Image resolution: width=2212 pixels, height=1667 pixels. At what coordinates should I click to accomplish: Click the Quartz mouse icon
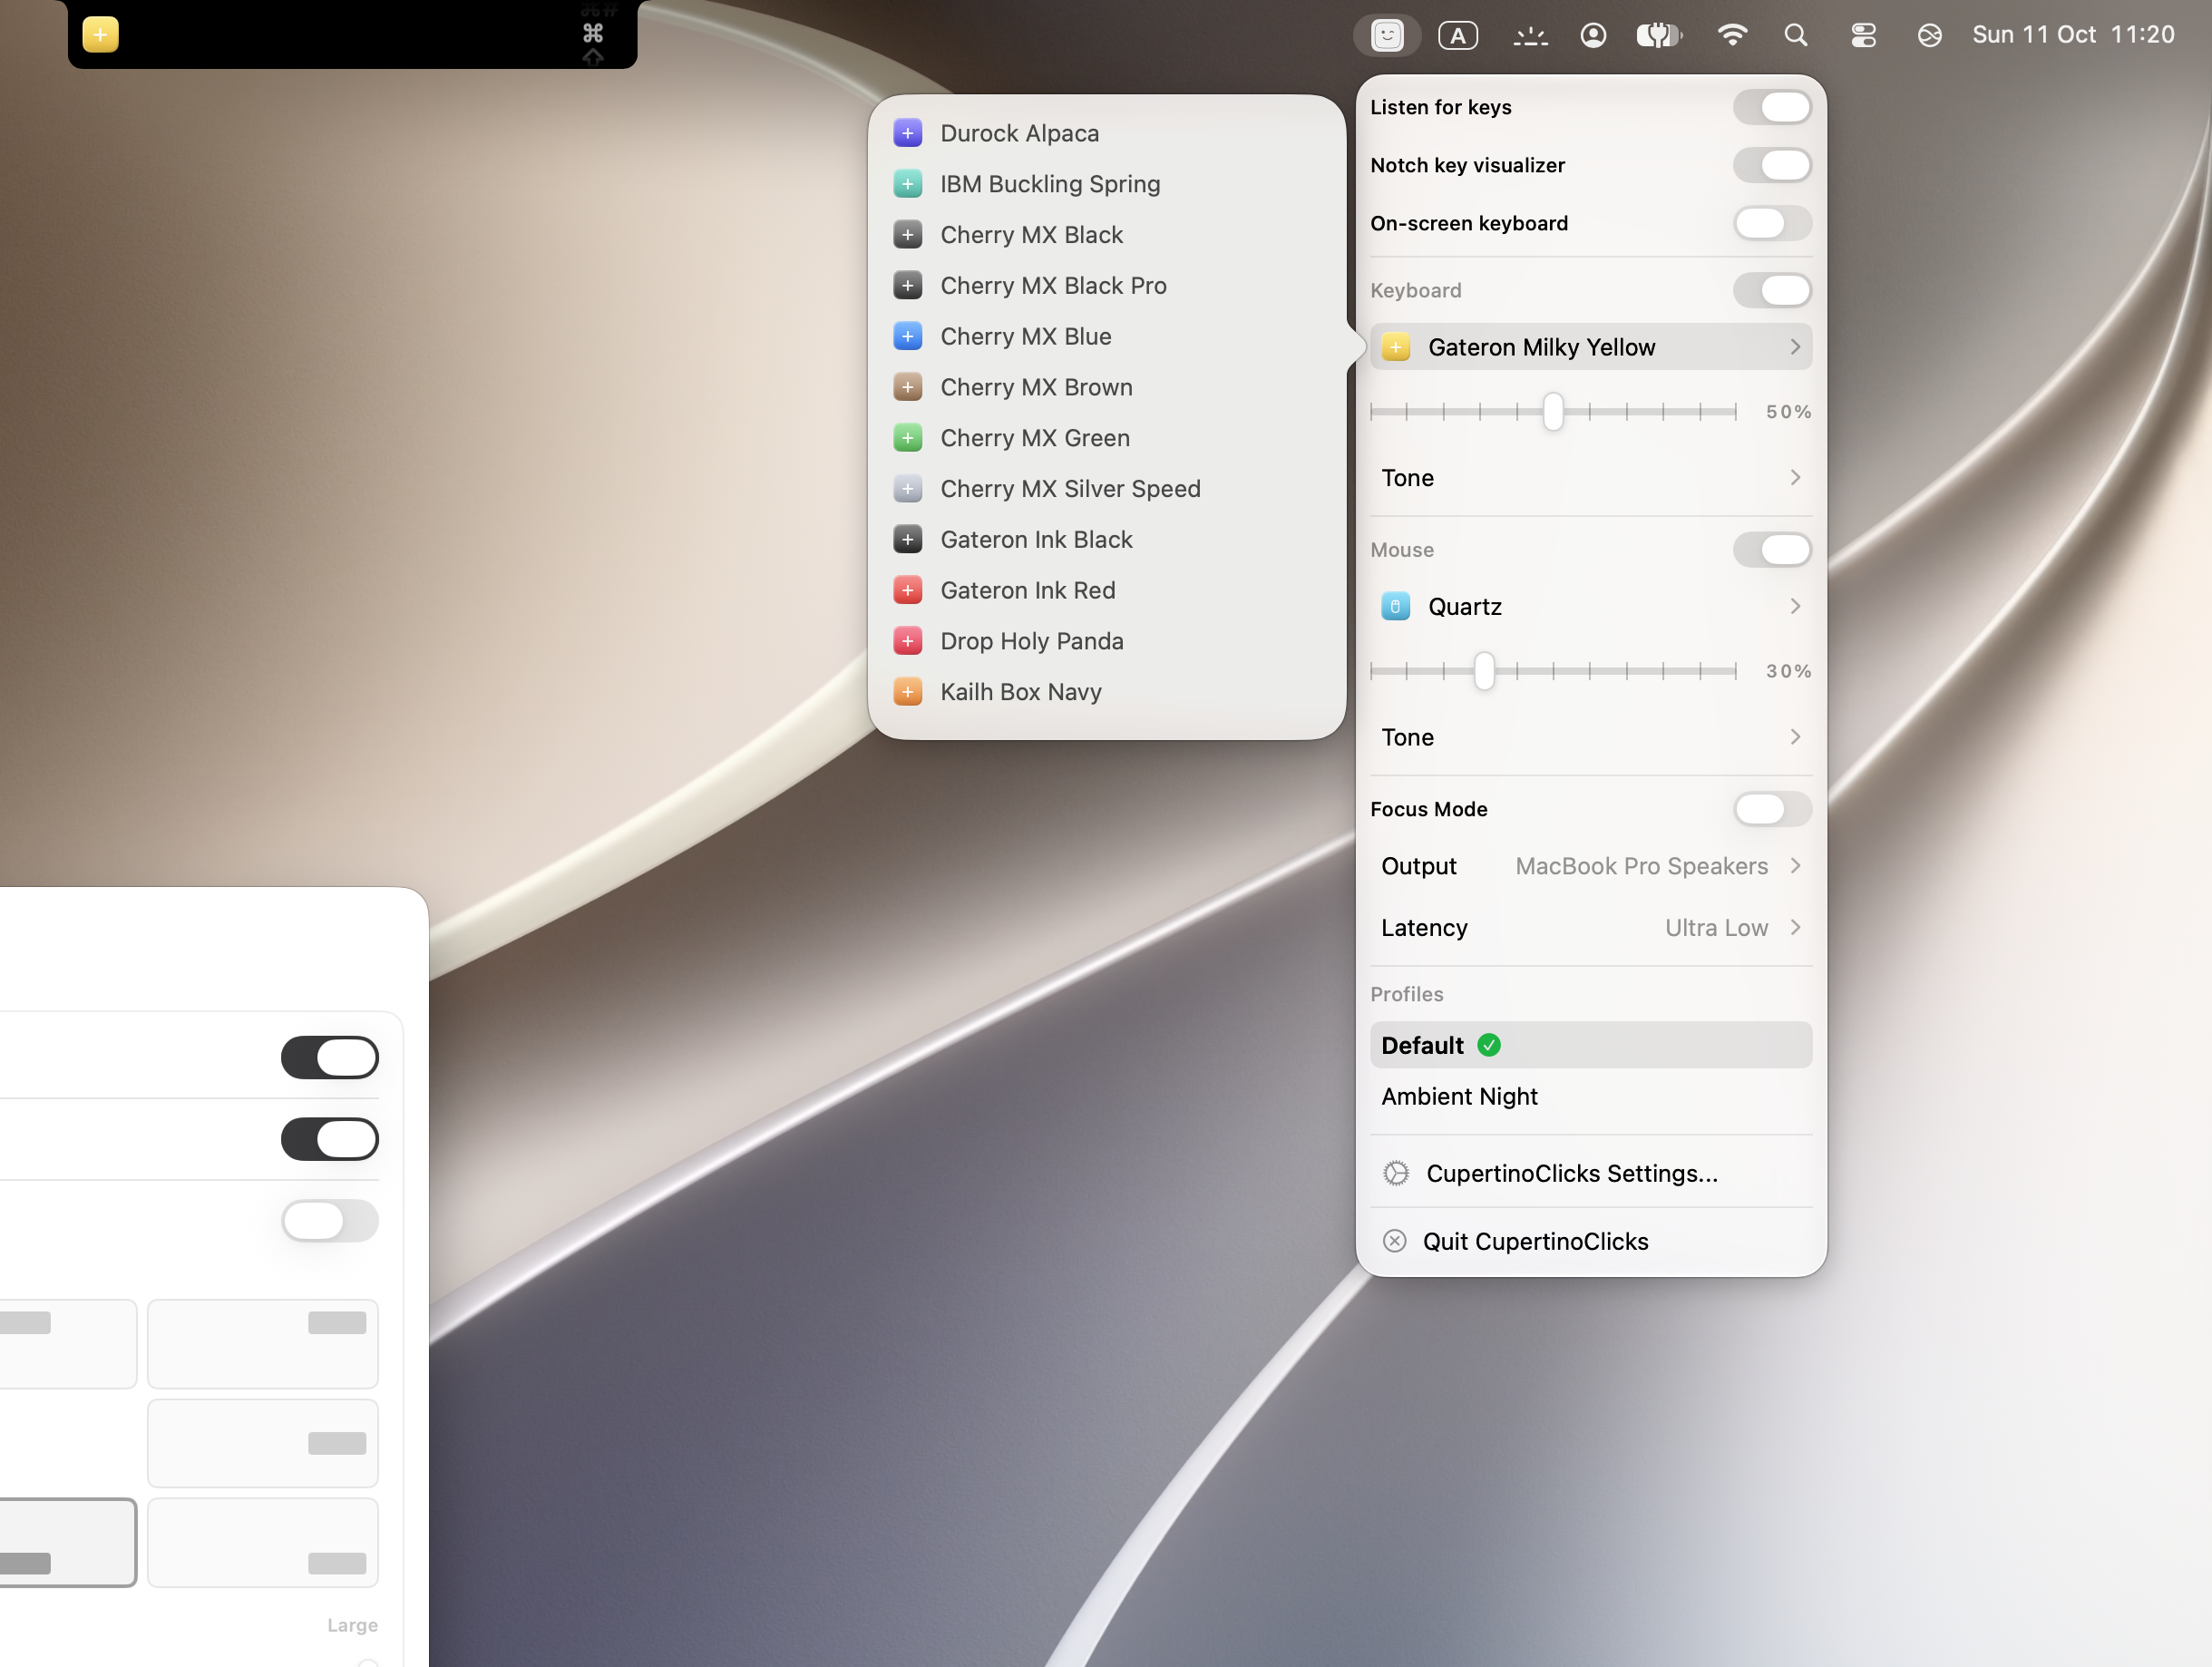pyautogui.click(x=1395, y=607)
